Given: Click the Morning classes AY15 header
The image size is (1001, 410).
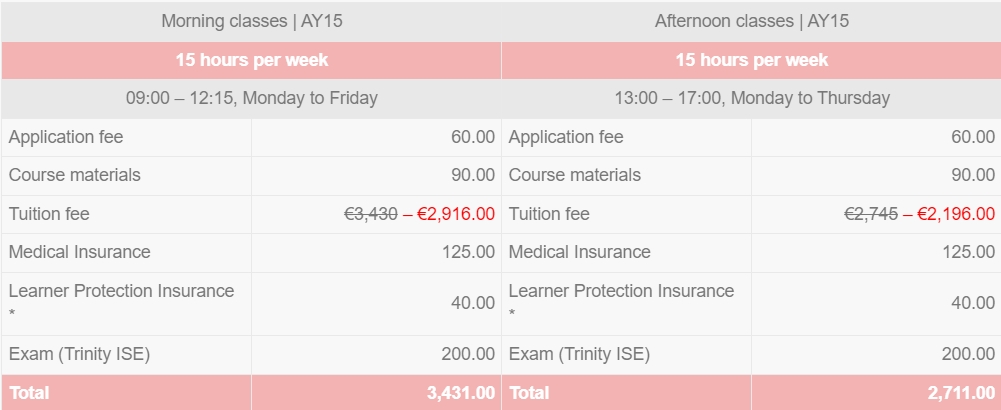Looking at the screenshot, I should tap(251, 21).
